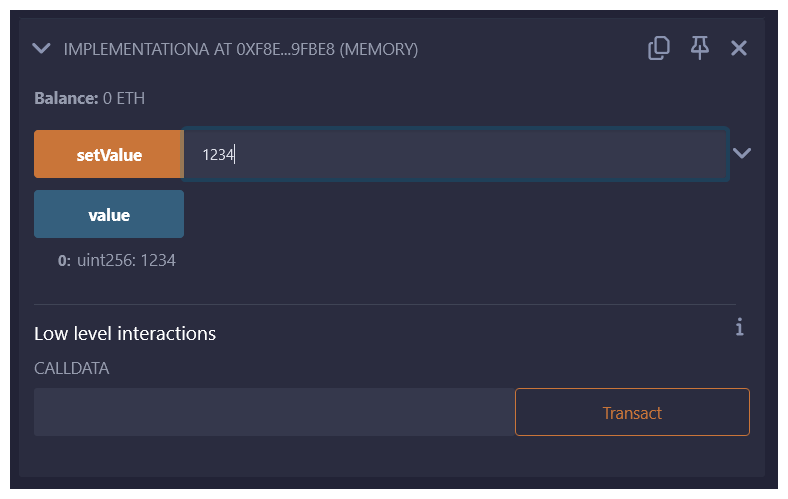Screen dimensions: 788x499
Task: Click the 0XF8E...9FBE8 address text
Action: point(281,49)
